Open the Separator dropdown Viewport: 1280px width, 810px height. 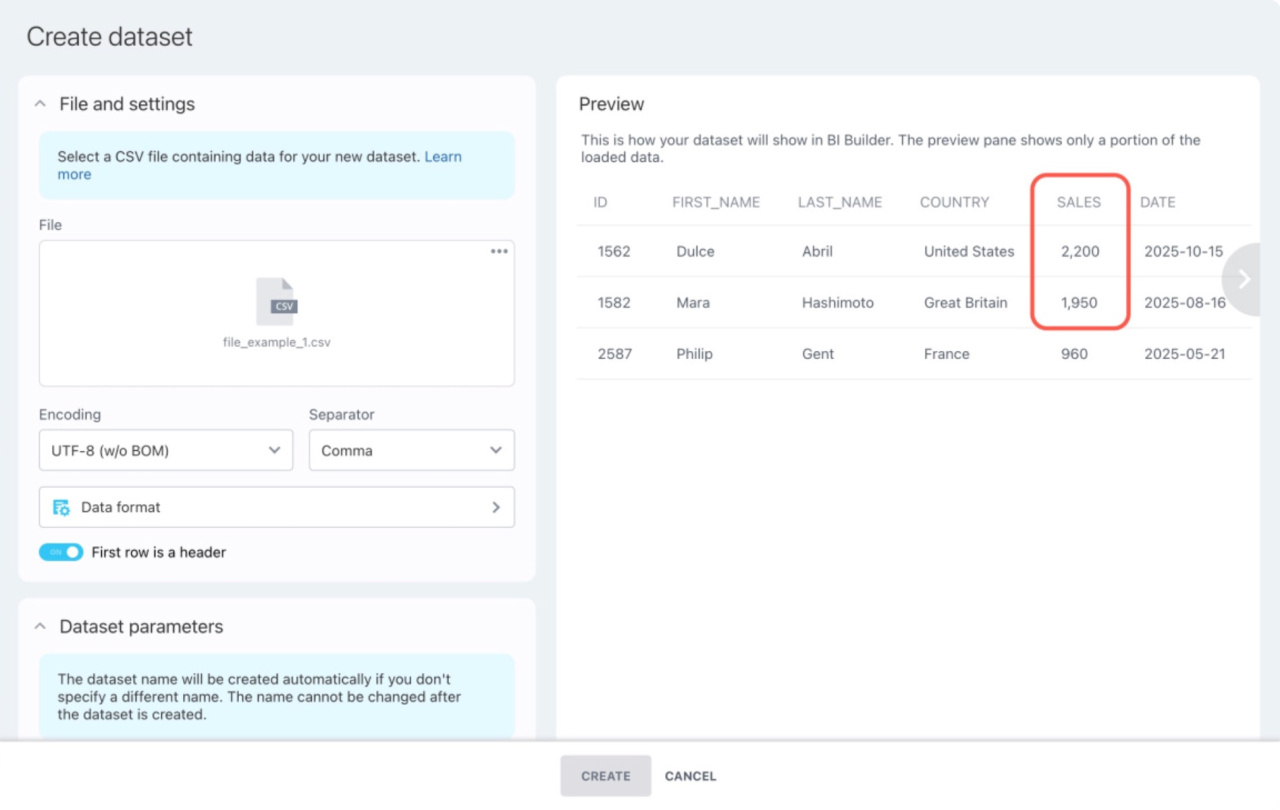click(411, 451)
